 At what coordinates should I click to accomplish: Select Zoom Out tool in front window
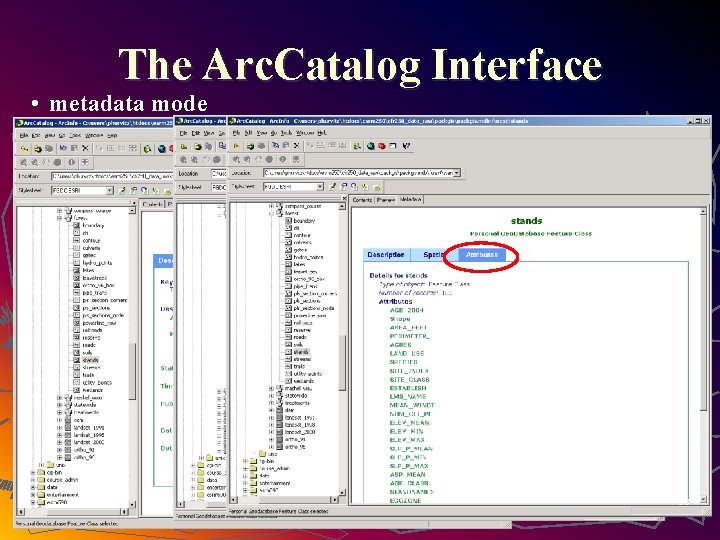247,159
